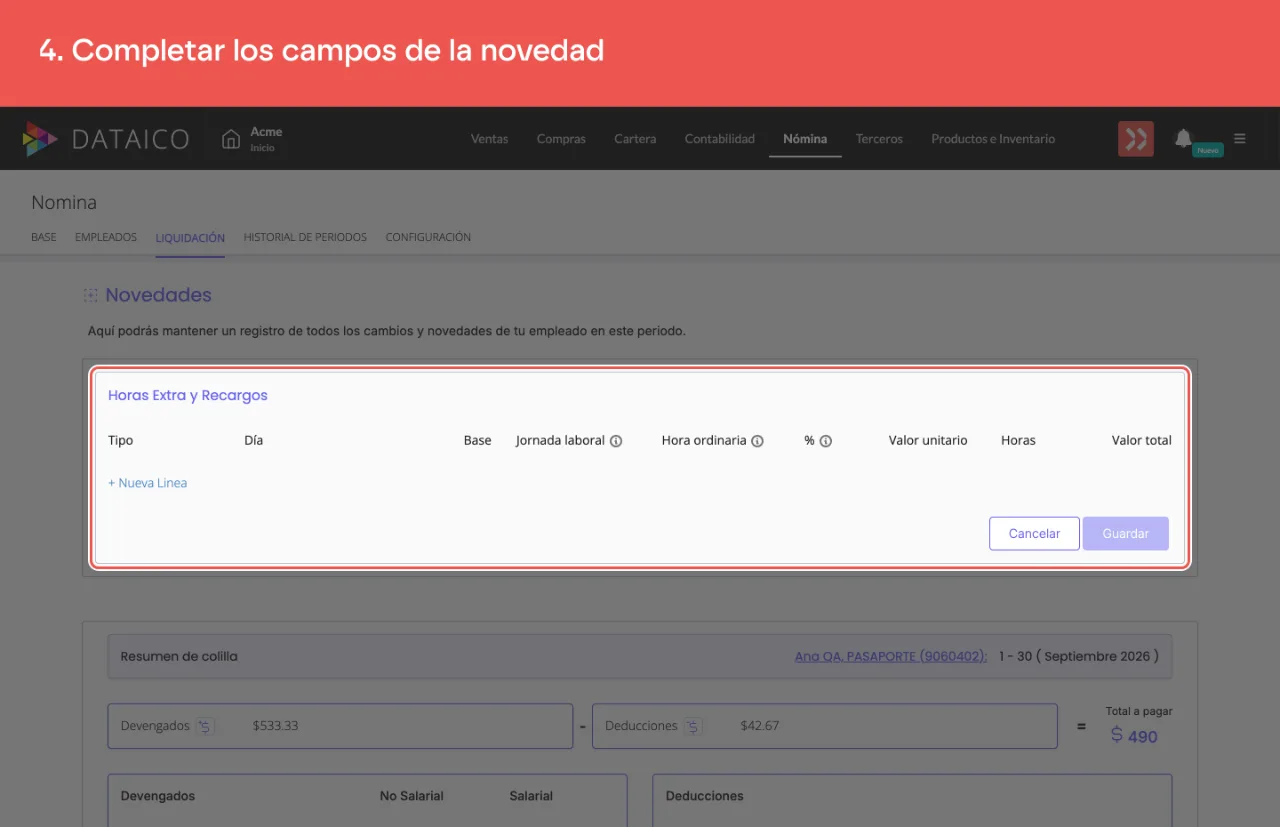Open the Contabilidad menu
The width and height of the screenshot is (1280, 827).
pyautogui.click(x=720, y=139)
